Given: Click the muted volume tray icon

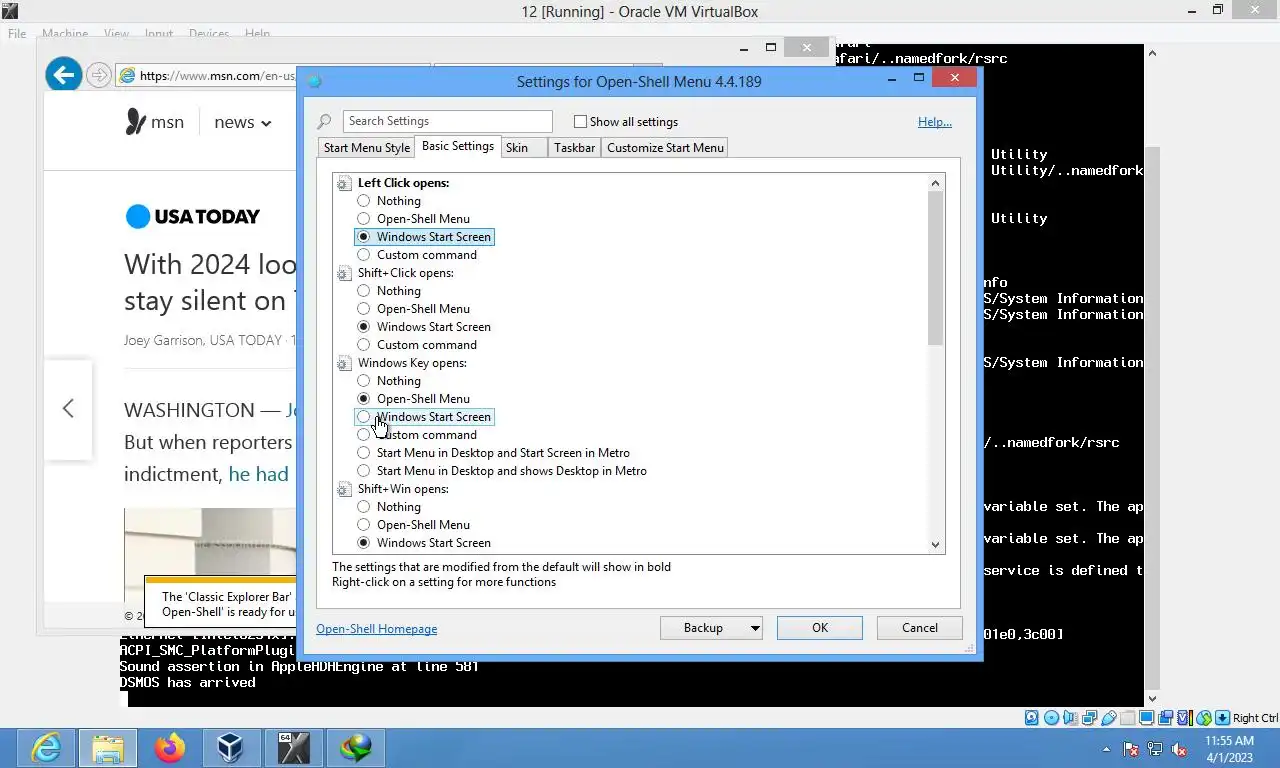Looking at the screenshot, I should point(1179,749).
